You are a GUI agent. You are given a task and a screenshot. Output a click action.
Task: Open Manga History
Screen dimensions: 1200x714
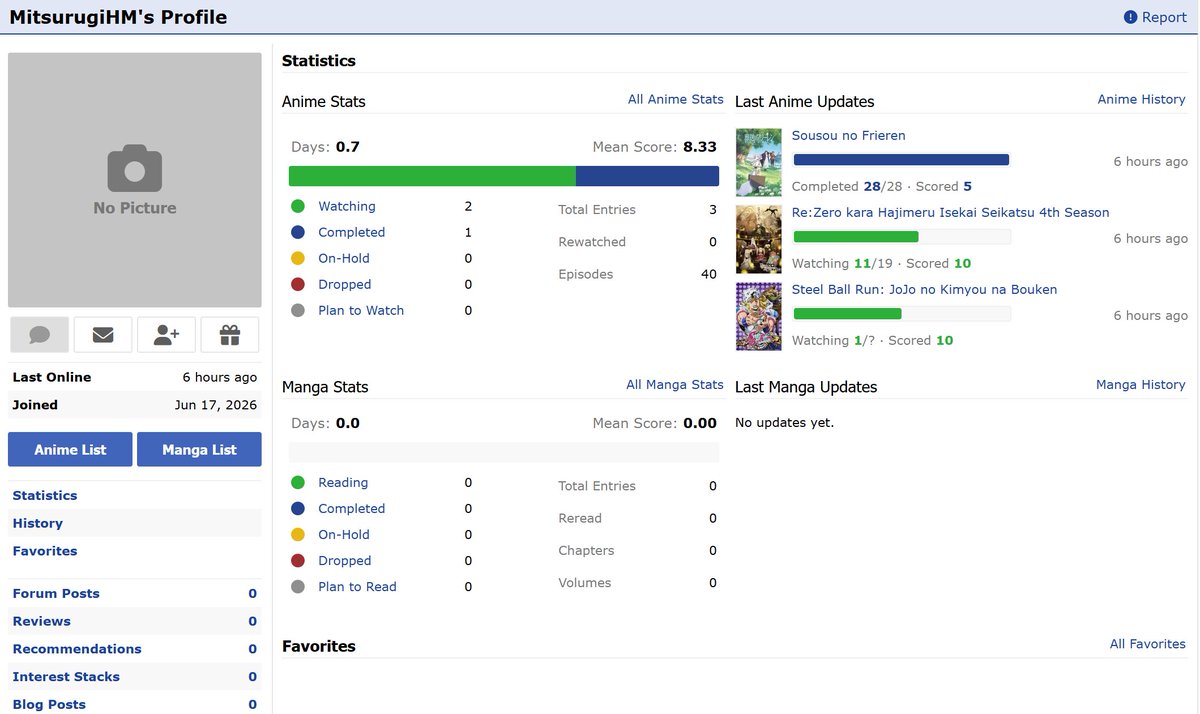pos(1140,384)
